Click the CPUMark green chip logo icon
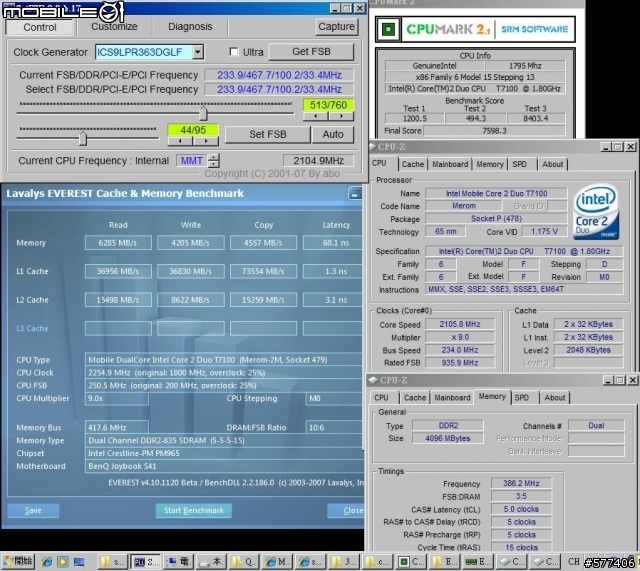Viewport: 640px width, 571px height. point(388,29)
